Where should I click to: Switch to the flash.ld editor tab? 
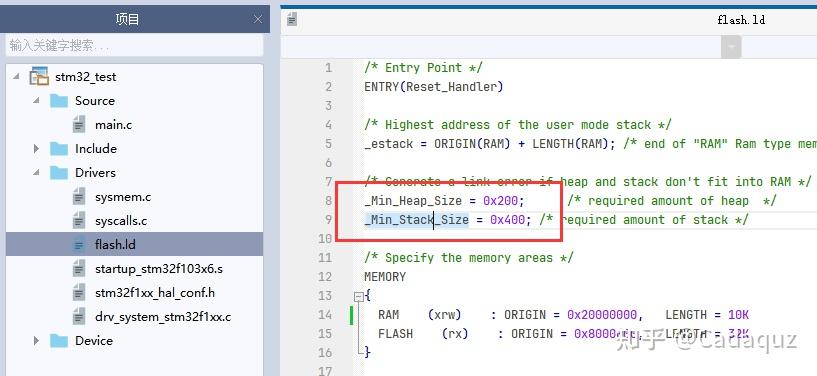coord(741,20)
